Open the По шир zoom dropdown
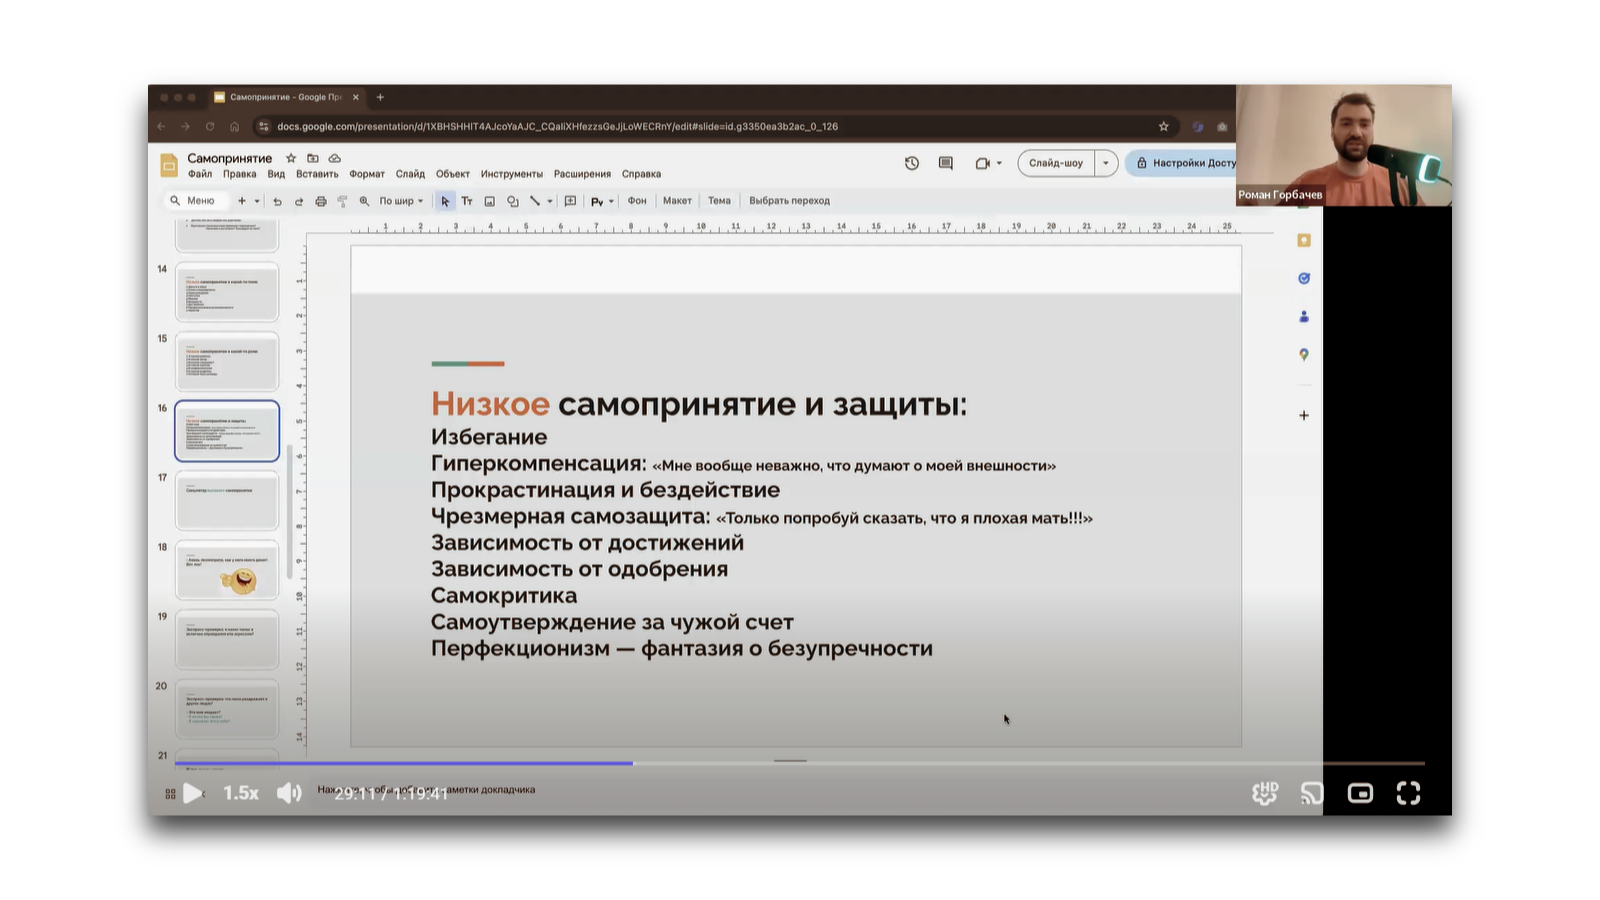Viewport: 1600px width, 900px height. [400, 201]
